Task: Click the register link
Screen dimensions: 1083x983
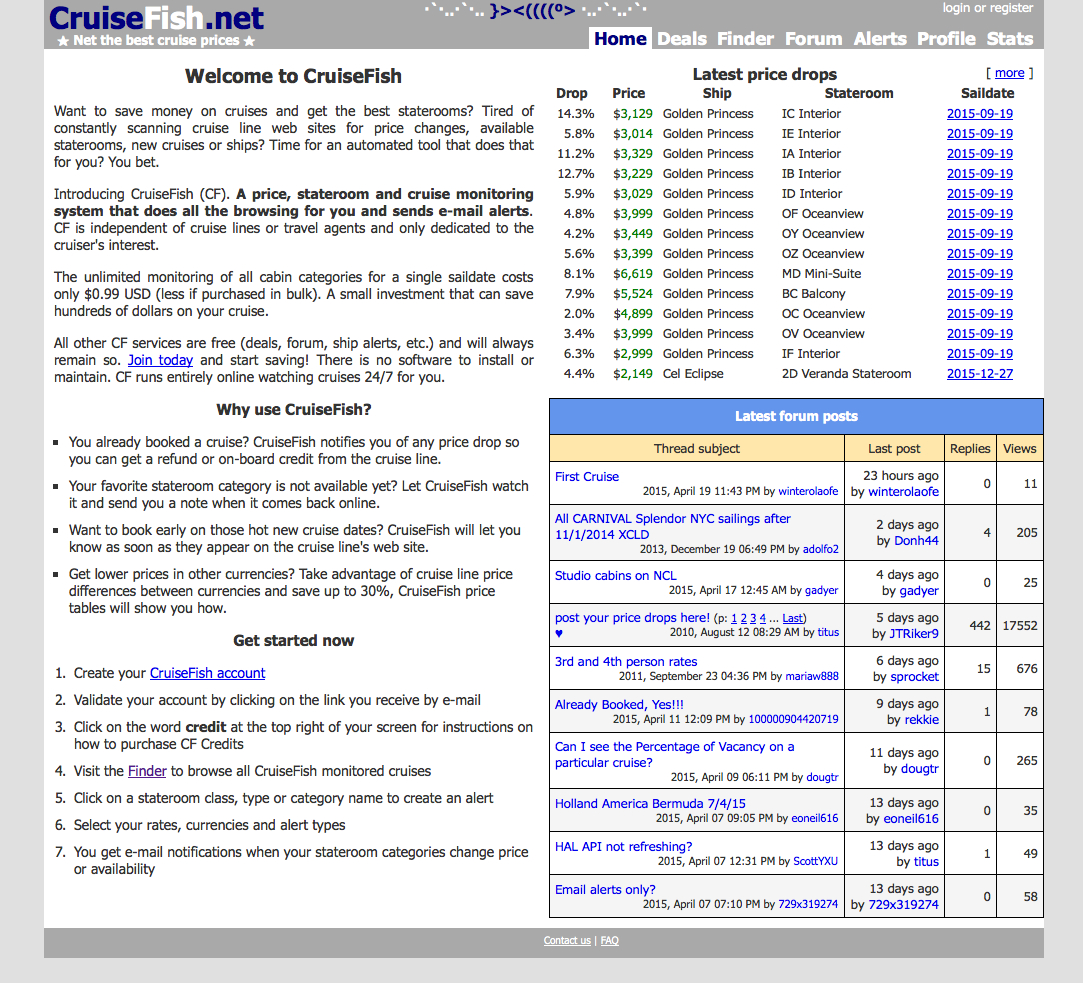Action: (1011, 8)
